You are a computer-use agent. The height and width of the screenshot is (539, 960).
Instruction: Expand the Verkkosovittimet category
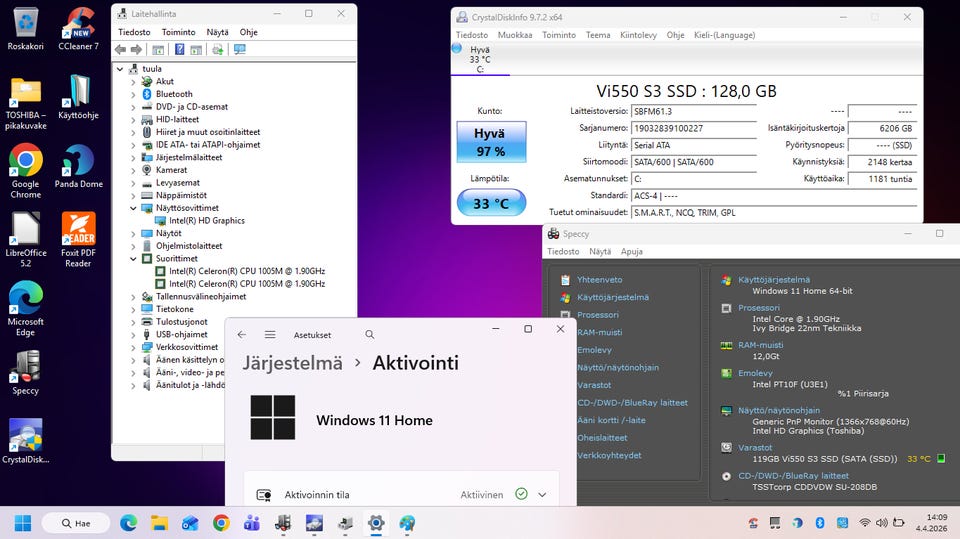133,347
